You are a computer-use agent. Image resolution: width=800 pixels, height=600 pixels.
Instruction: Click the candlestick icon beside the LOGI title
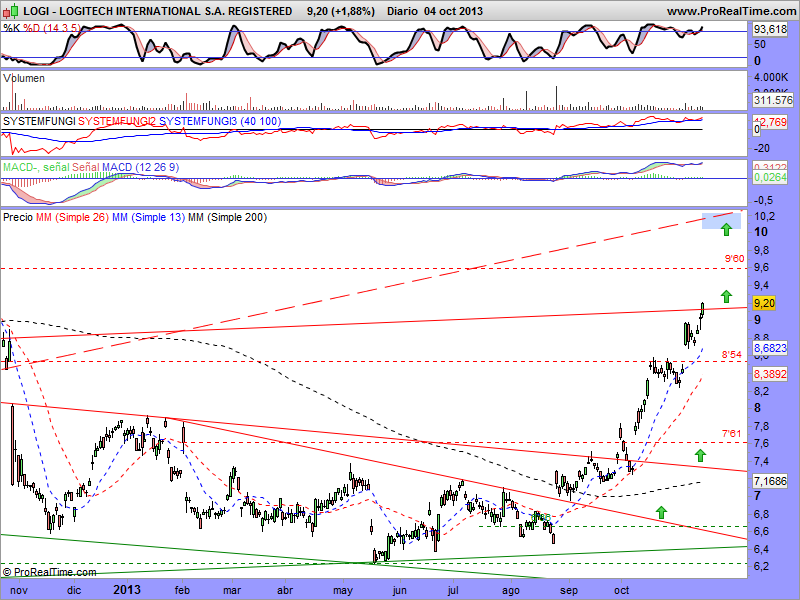coord(11,11)
